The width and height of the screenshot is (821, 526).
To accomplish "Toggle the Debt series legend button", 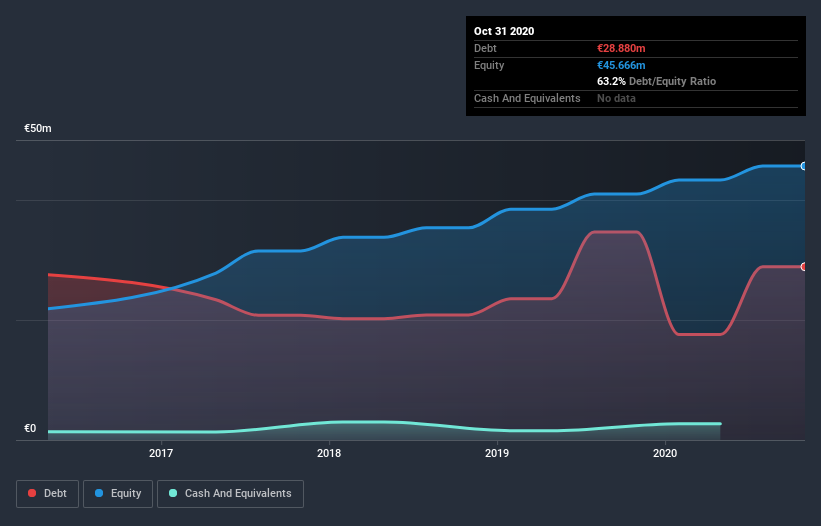I will click(x=47, y=494).
